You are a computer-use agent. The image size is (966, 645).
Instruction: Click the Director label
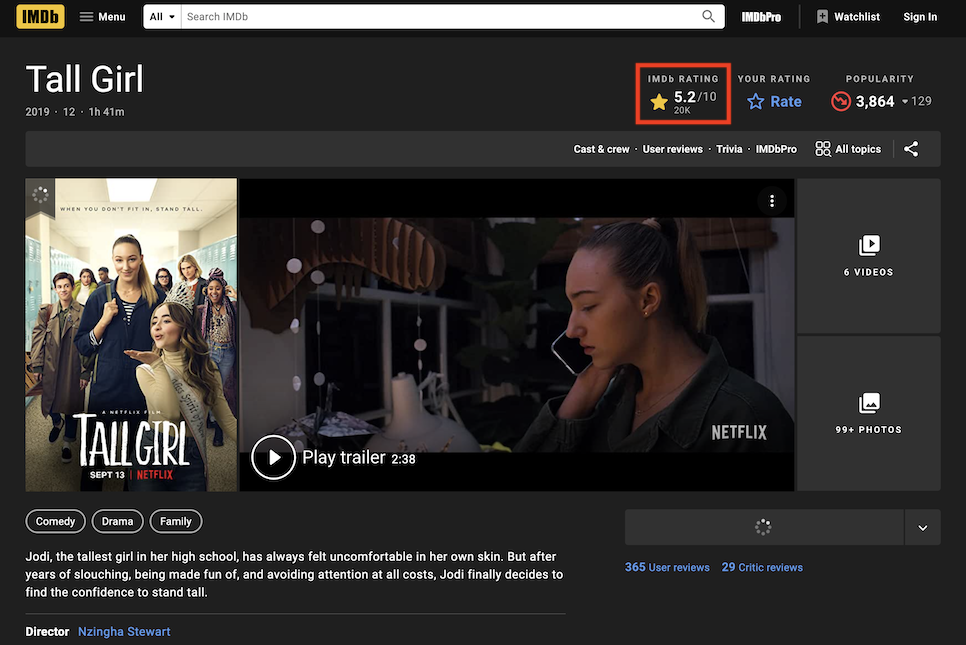pos(47,631)
